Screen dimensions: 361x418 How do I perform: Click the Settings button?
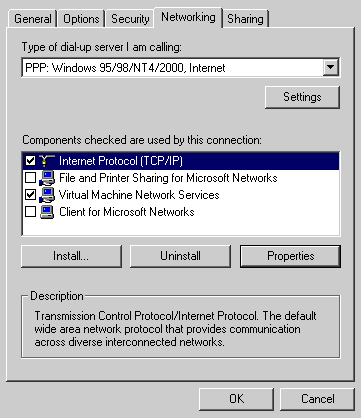302,97
